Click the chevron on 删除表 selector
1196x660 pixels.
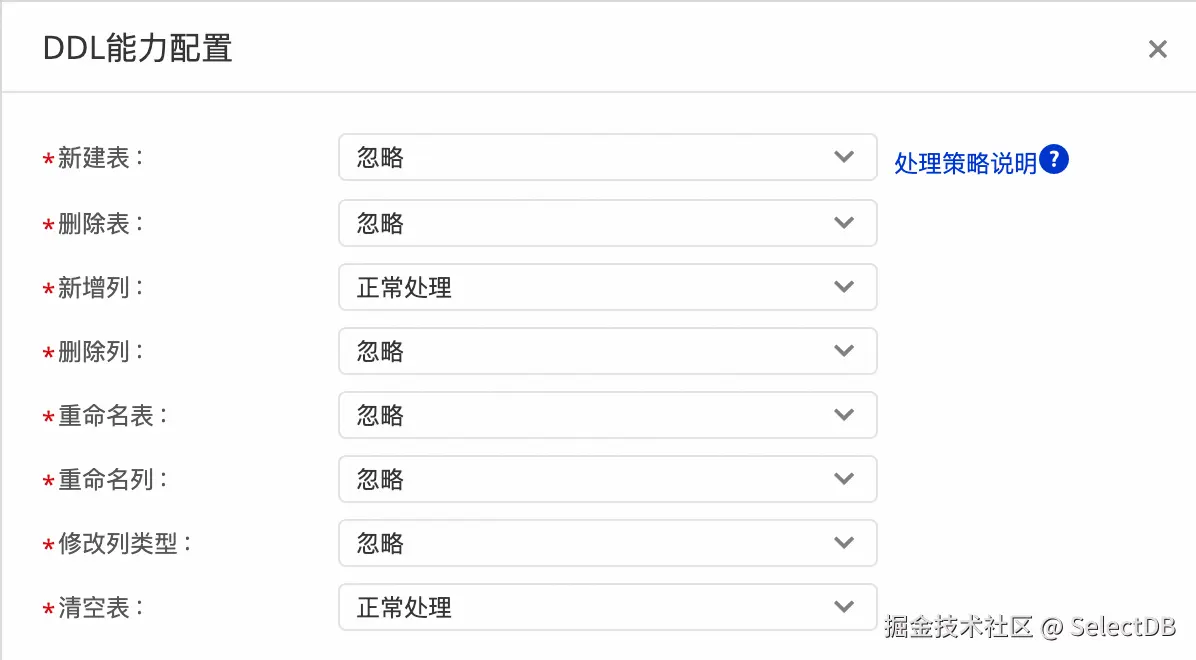844,223
